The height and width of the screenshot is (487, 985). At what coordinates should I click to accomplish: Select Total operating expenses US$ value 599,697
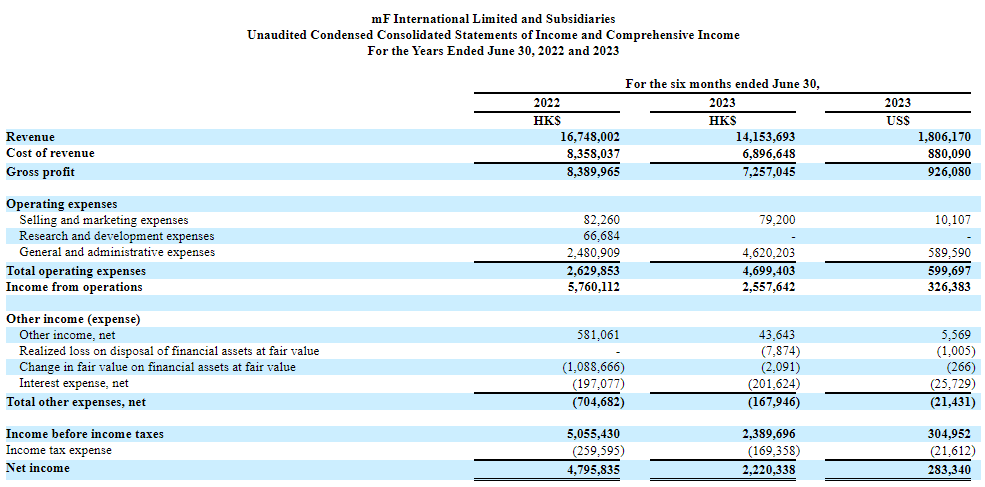tap(948, 271)
